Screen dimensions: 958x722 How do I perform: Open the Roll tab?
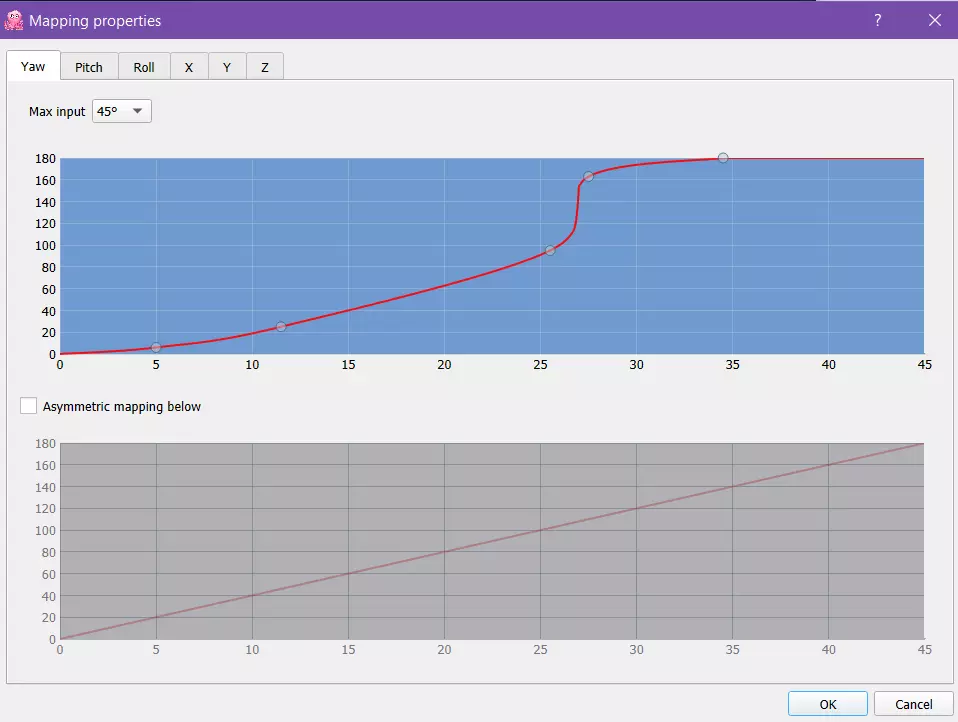[x=144, y=67]
